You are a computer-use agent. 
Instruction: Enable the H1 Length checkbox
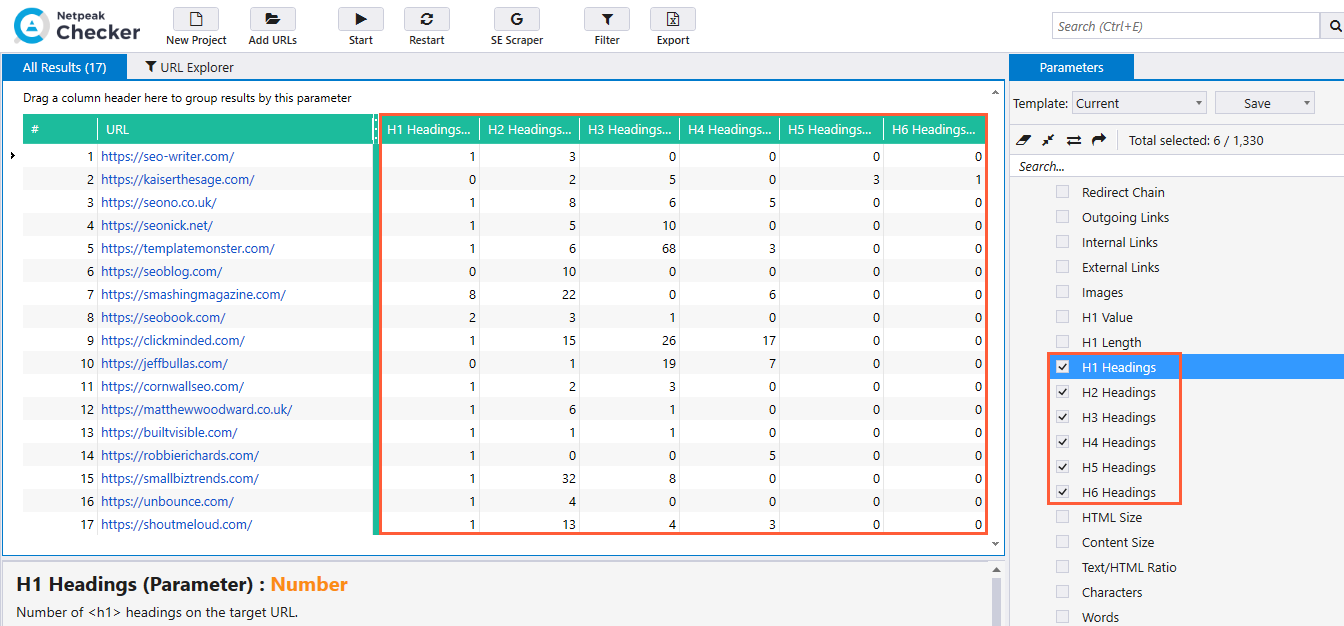1062,342
